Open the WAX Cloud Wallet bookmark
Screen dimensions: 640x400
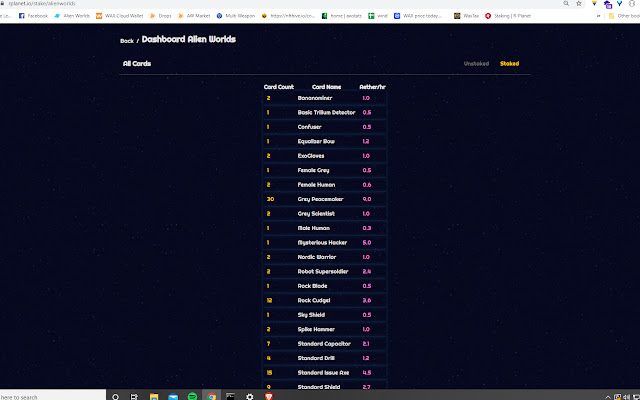[120, 16]
